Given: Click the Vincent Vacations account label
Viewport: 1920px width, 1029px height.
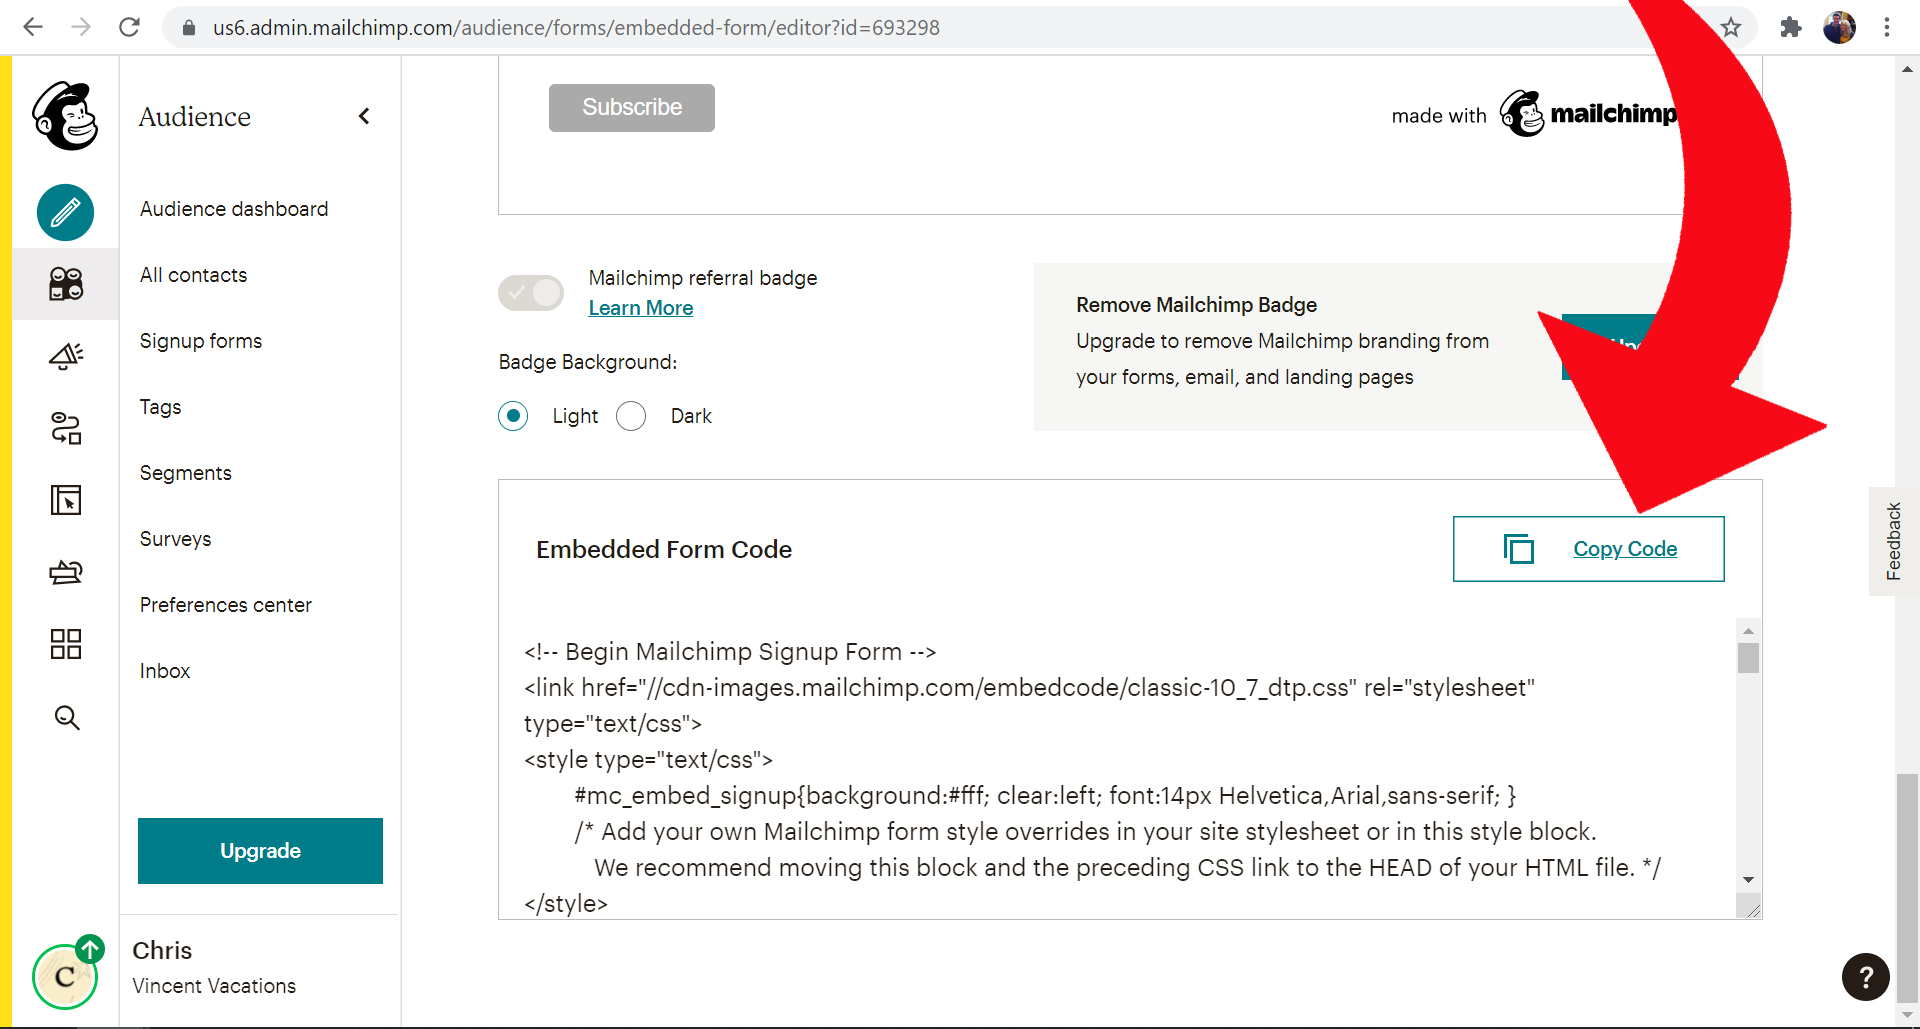Looking at the screenshot, I should [214, 986].
